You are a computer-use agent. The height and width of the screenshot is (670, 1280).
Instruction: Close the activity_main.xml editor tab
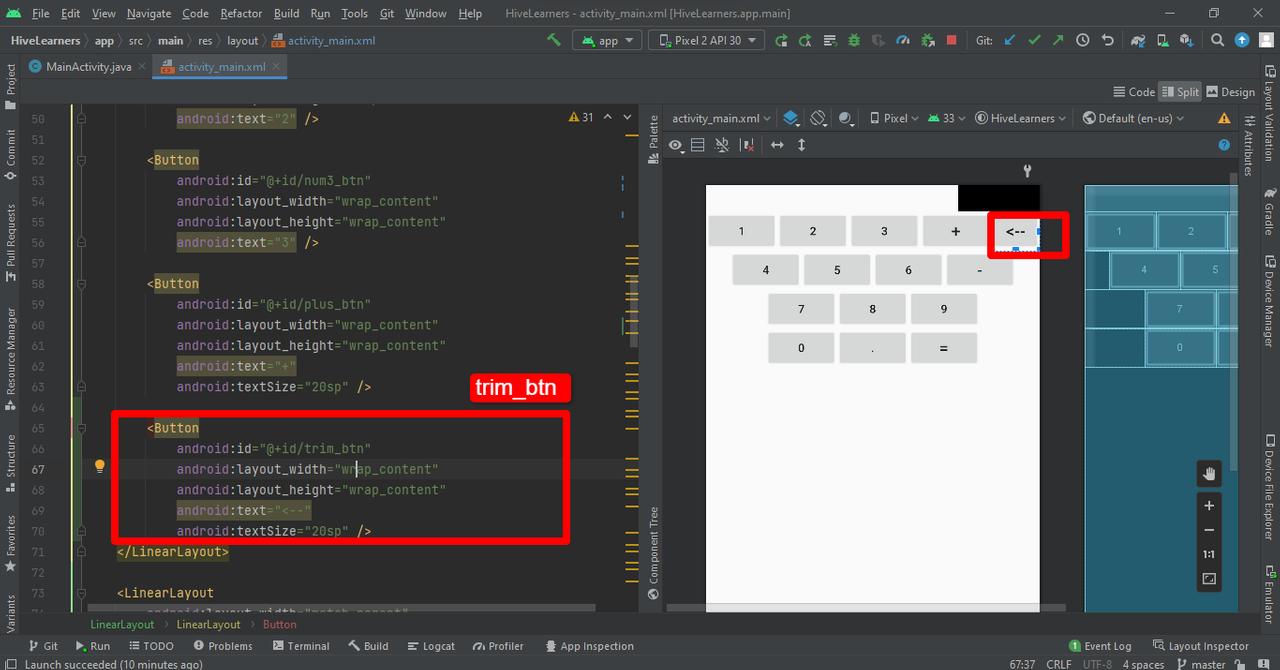tap(276, 67)
